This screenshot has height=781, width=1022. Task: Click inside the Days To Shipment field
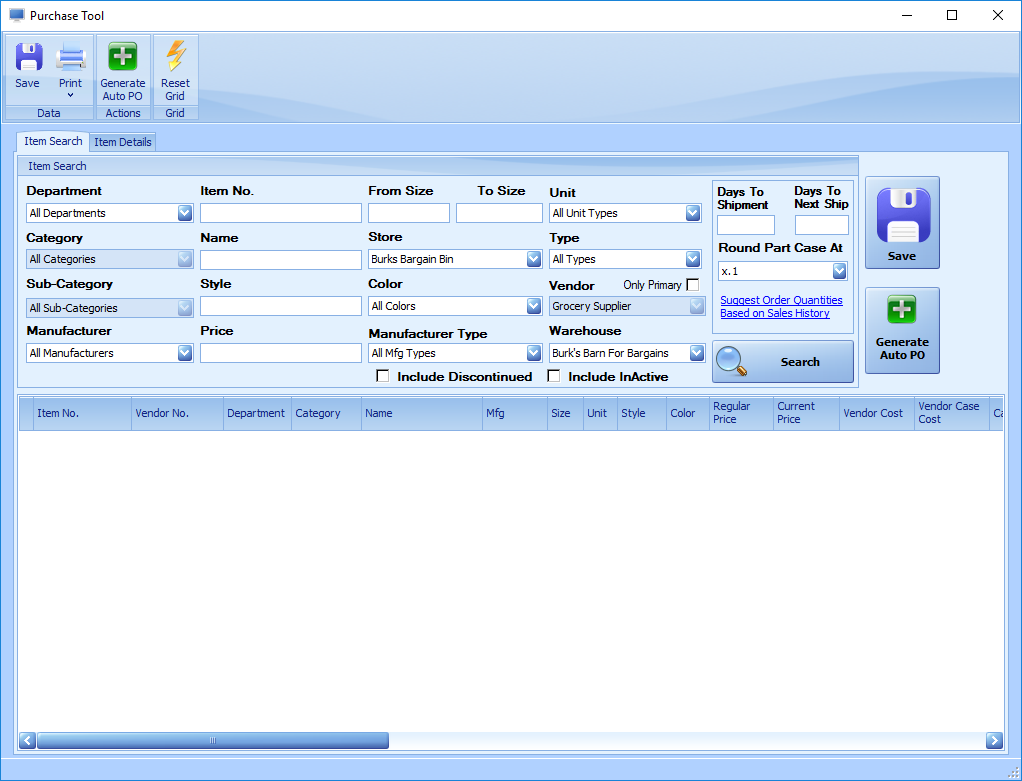tap(745, 224)
